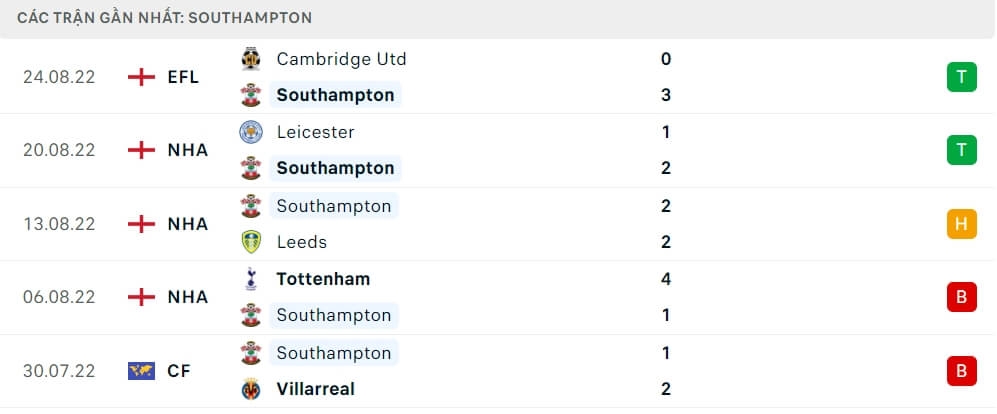Click the CF competition label
The width and height of the screenshot is (997, 414).
click(179, 371)
